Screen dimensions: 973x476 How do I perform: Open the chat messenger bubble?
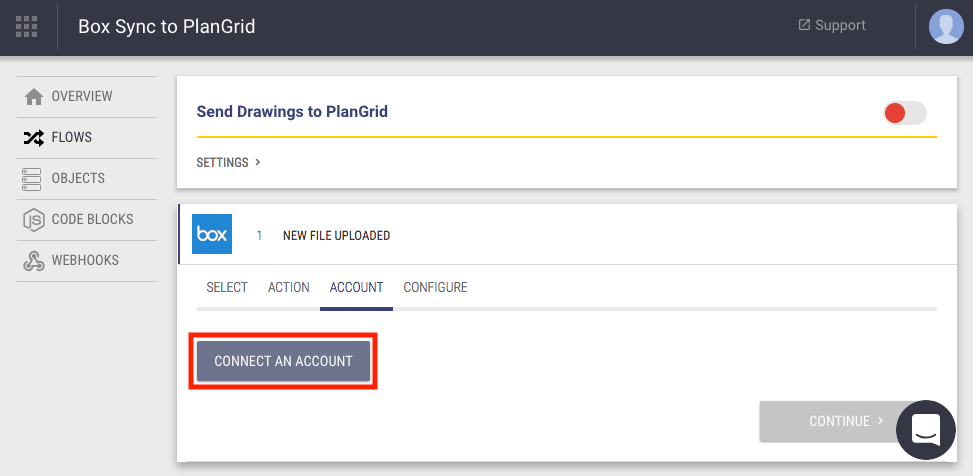click(x=927, y=431)
